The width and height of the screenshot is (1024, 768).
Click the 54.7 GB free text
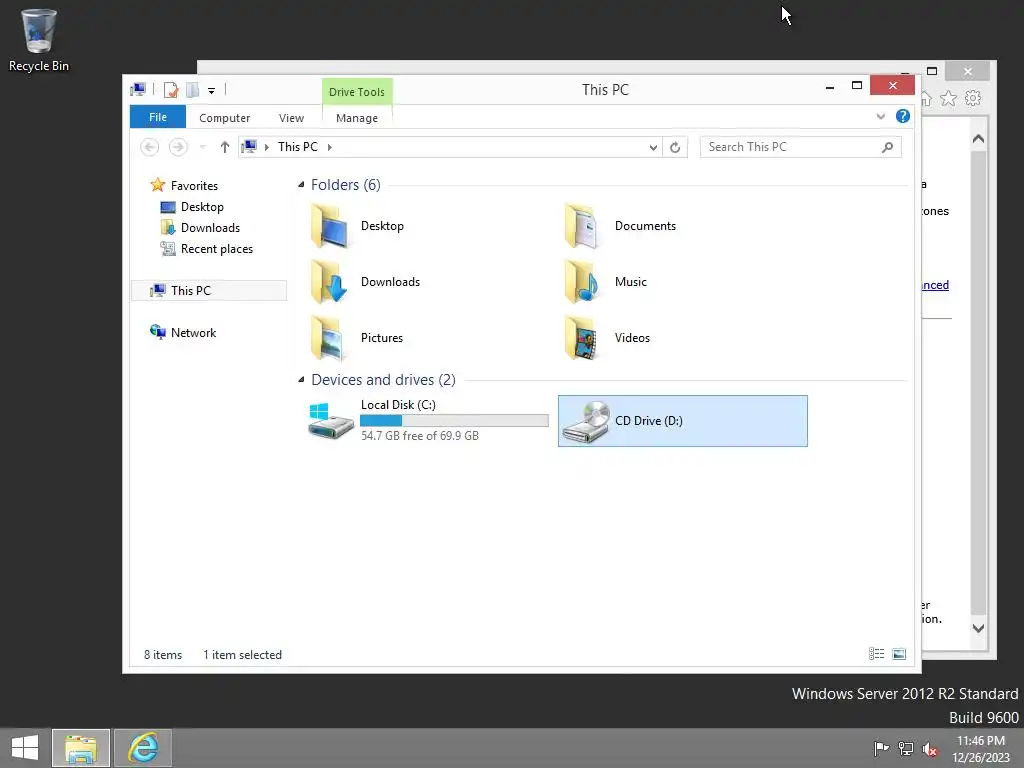(420, 436)
